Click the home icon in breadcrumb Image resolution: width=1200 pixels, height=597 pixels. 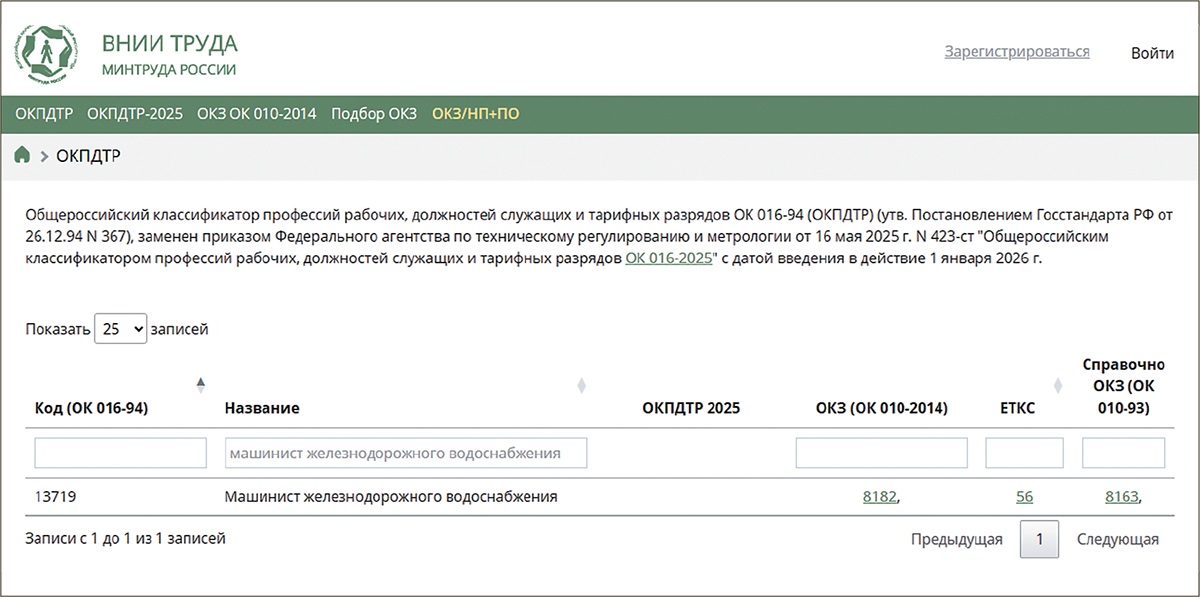pyautogui.click(x=22, y=155)
